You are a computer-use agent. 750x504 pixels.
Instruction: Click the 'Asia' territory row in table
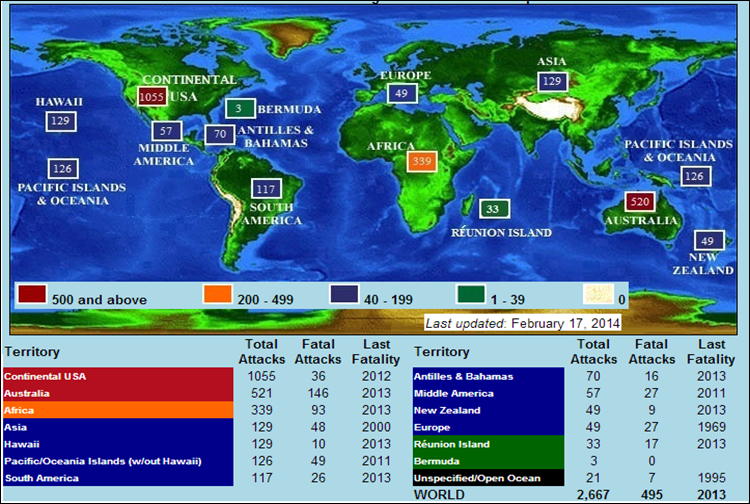point(118,427)
